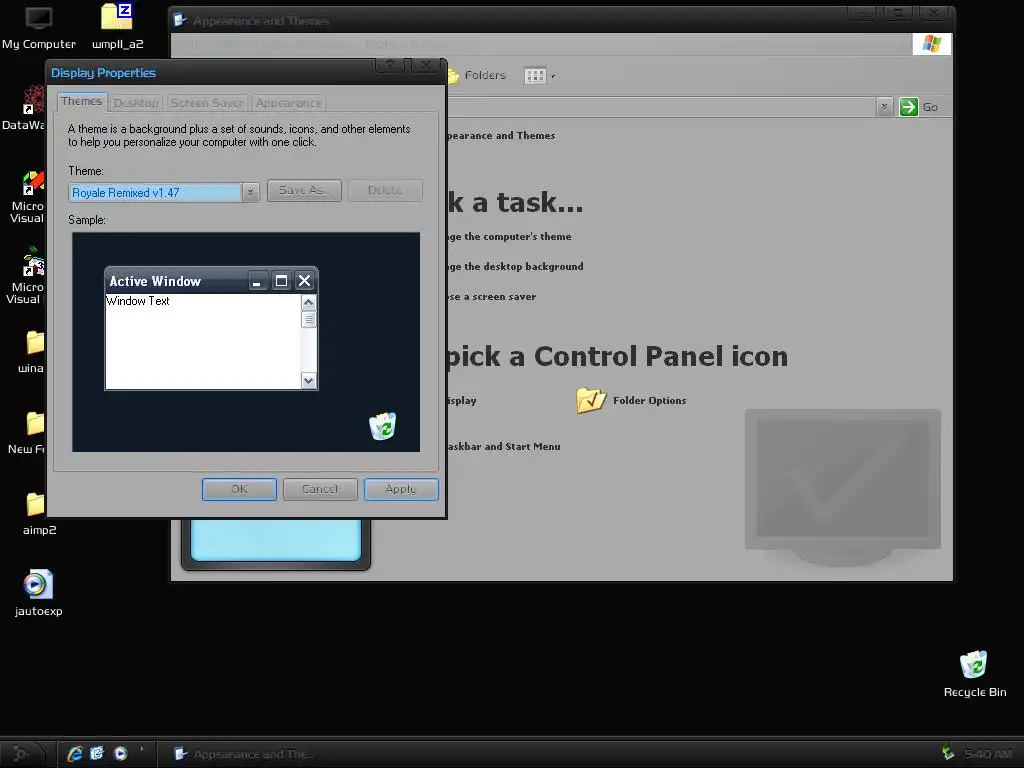The image size is (1024, 768).
Task: Click the 5:40 AM taskbar clock
Action: tap(988, 754)
